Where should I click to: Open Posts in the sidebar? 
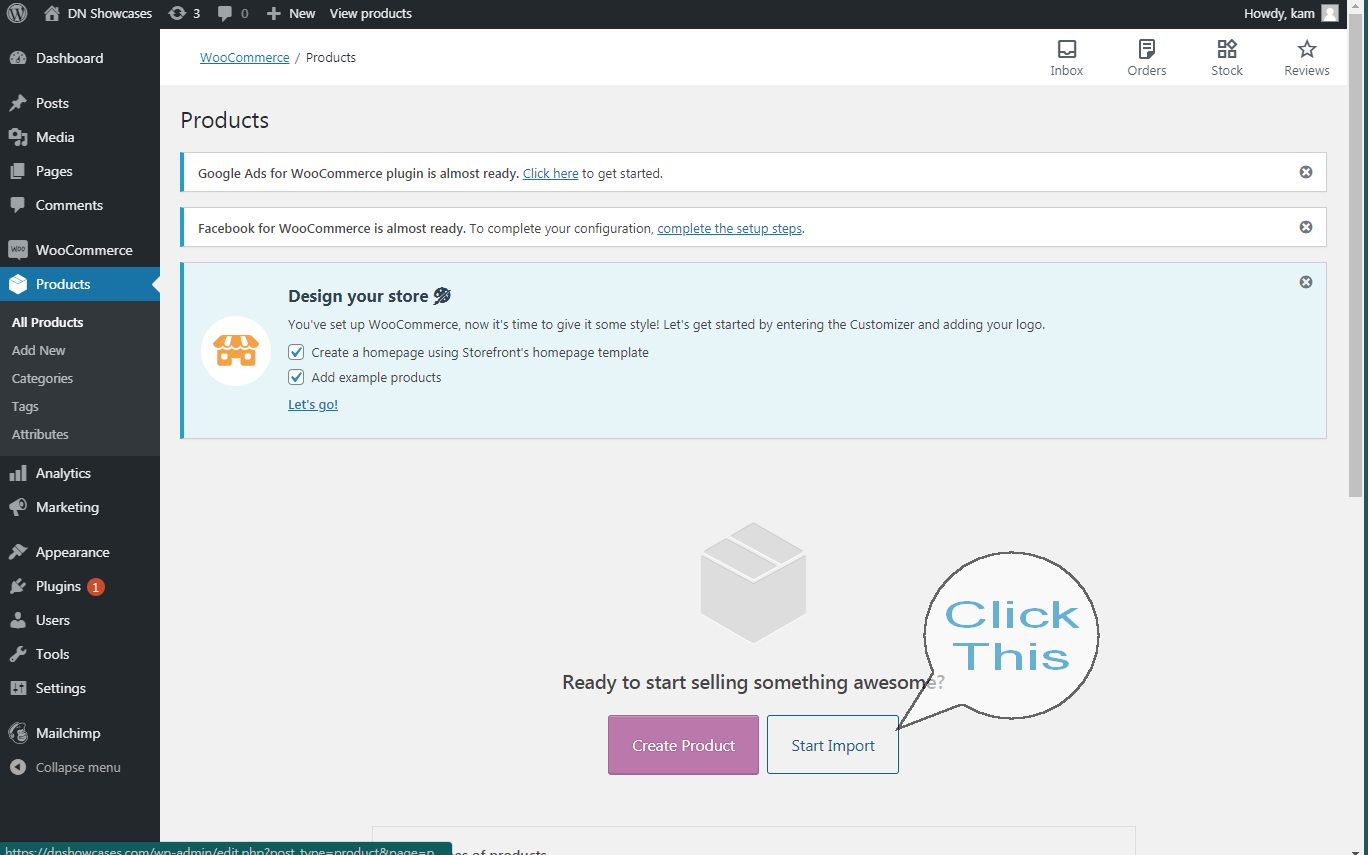coord(80,103)
